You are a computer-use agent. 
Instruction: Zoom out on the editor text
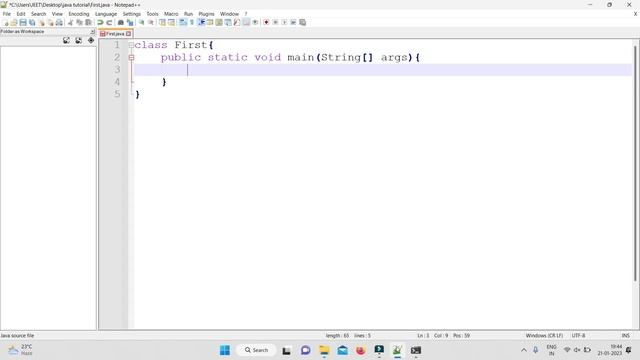[151, 22]
